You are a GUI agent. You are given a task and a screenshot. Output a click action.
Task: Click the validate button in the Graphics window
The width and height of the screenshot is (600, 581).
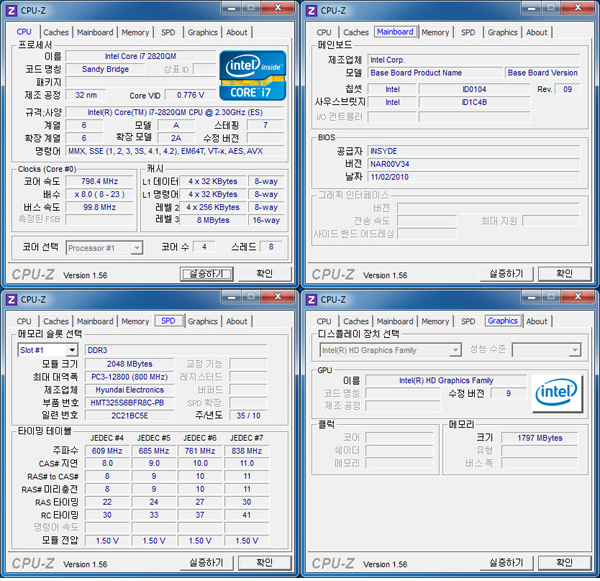pyautogui.click(x=507, y=563)
